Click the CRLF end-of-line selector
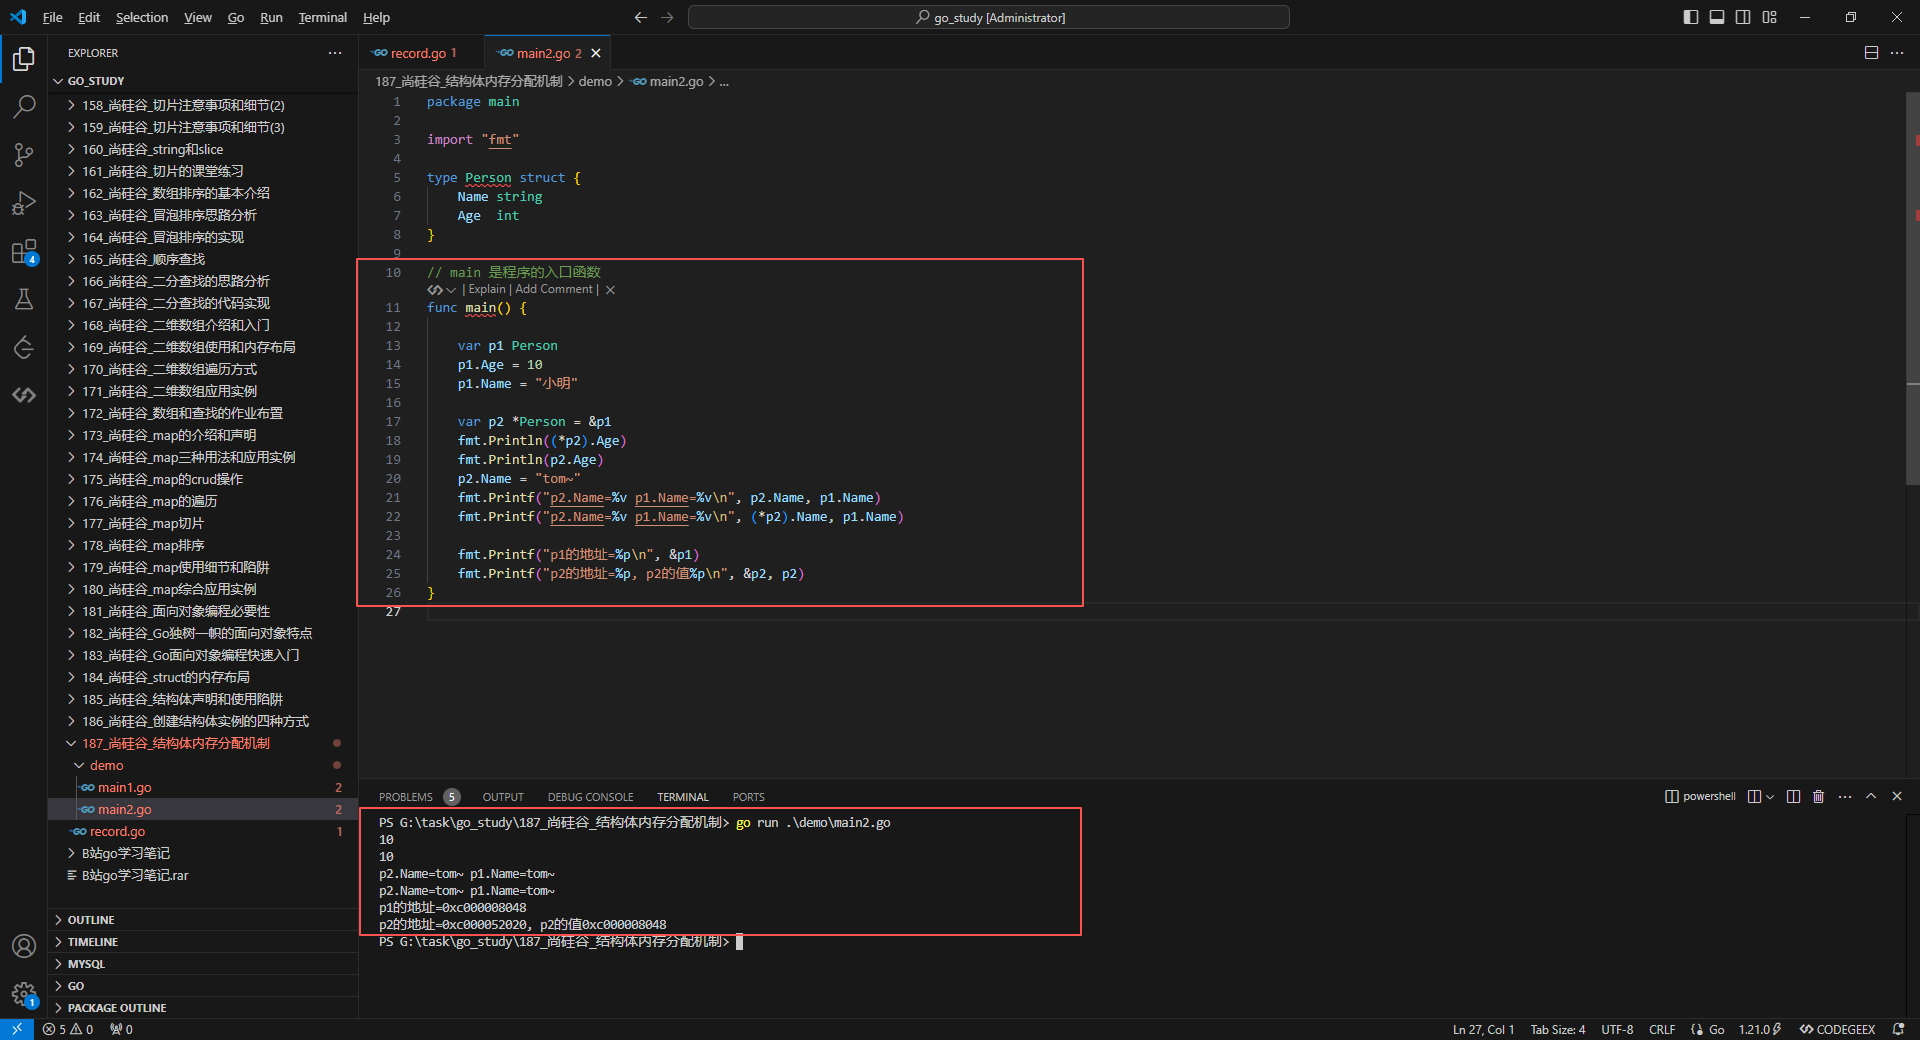Image resolution: width=1920 pixels, height=1040 pixels. tap(1662, 1029)
